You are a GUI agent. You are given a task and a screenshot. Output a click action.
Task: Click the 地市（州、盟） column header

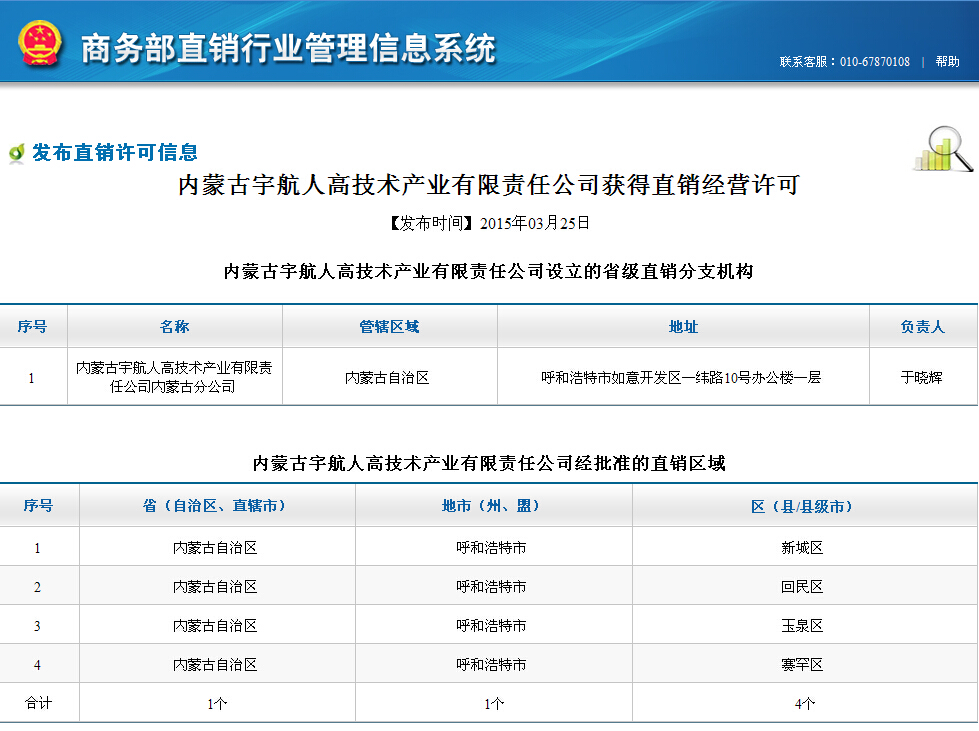click(x=491, y=506)
